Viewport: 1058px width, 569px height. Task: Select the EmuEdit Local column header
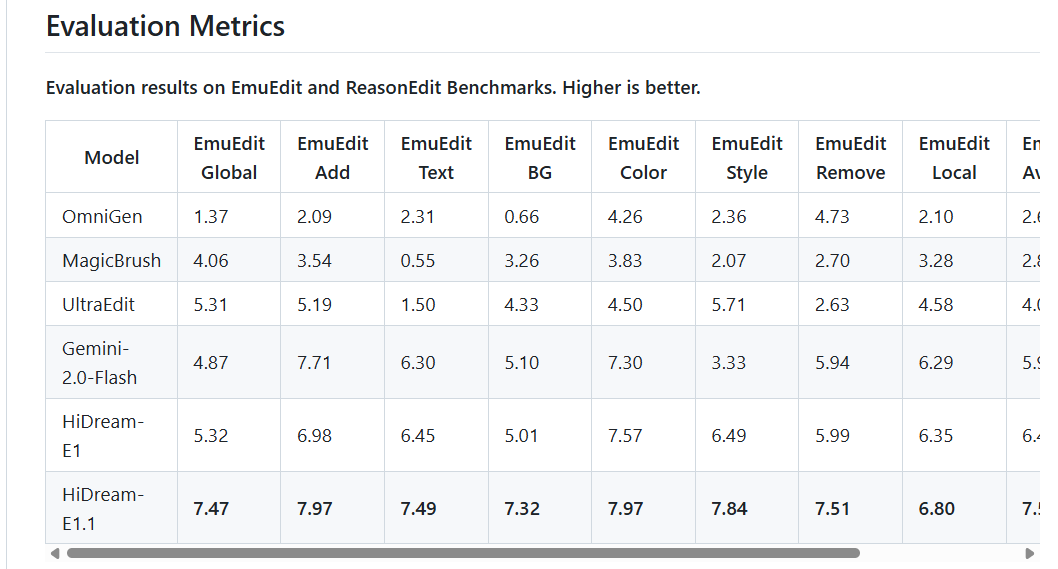[955, 157]
